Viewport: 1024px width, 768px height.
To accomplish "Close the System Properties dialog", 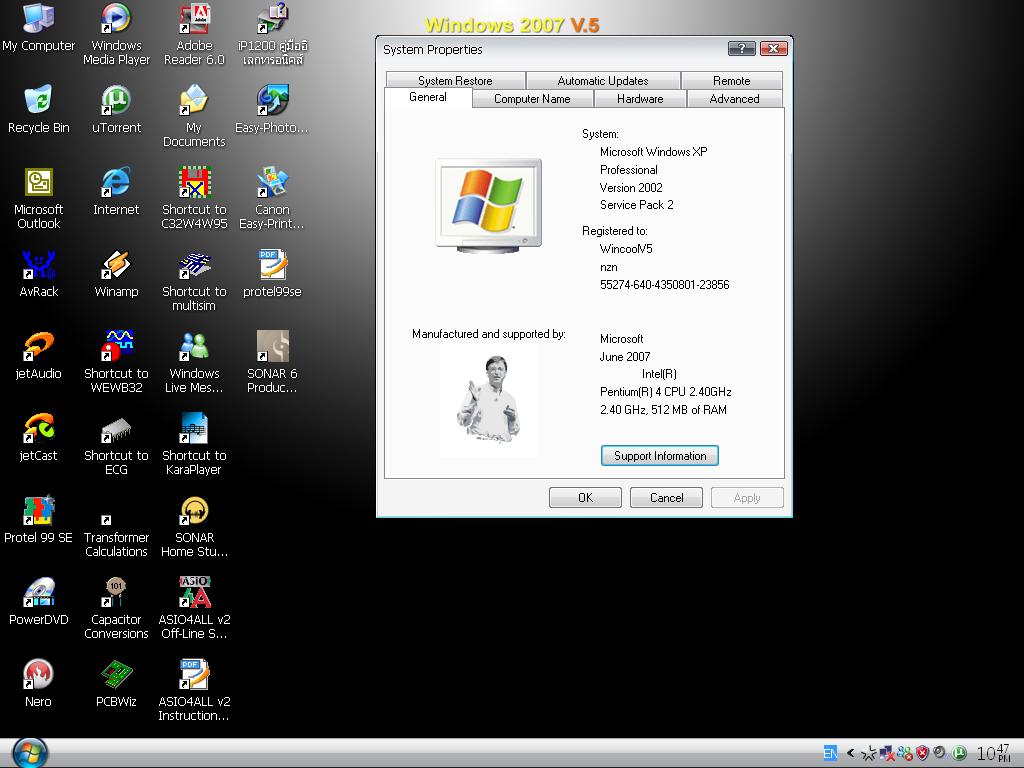I will coord(773,48).
